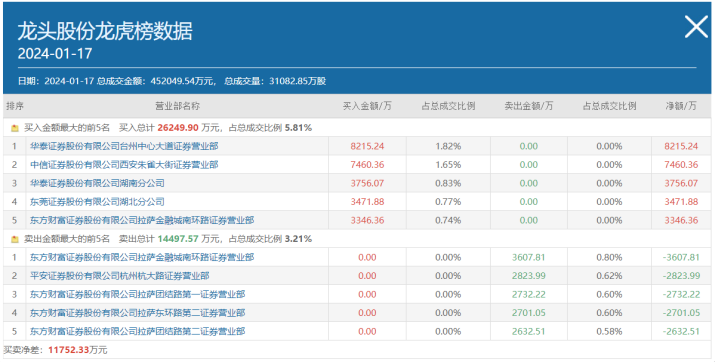The width and height of the screenshot is (715, 362).
Task: Open 东方财富拉萨金融城南环路 link in the sell list
Action: coord(142,257)
